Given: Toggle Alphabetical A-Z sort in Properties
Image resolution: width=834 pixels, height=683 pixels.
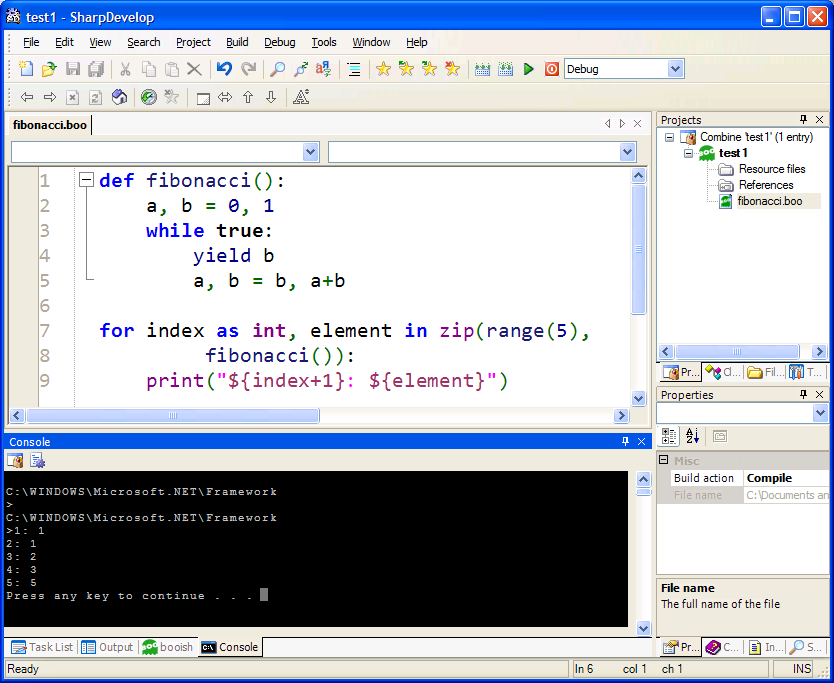Looking at the screenshot, I should click(692, 436).
